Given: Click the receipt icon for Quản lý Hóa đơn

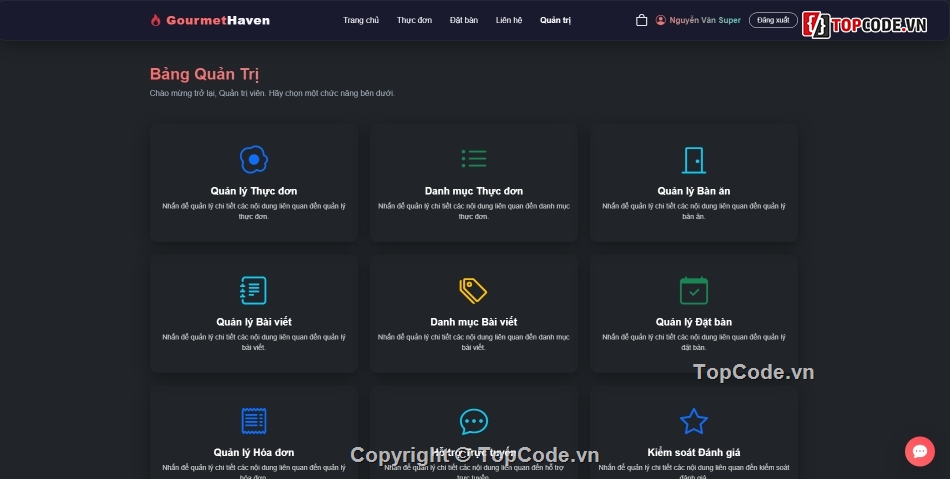Looking at the screenshot, I should [x=254, y=421].
